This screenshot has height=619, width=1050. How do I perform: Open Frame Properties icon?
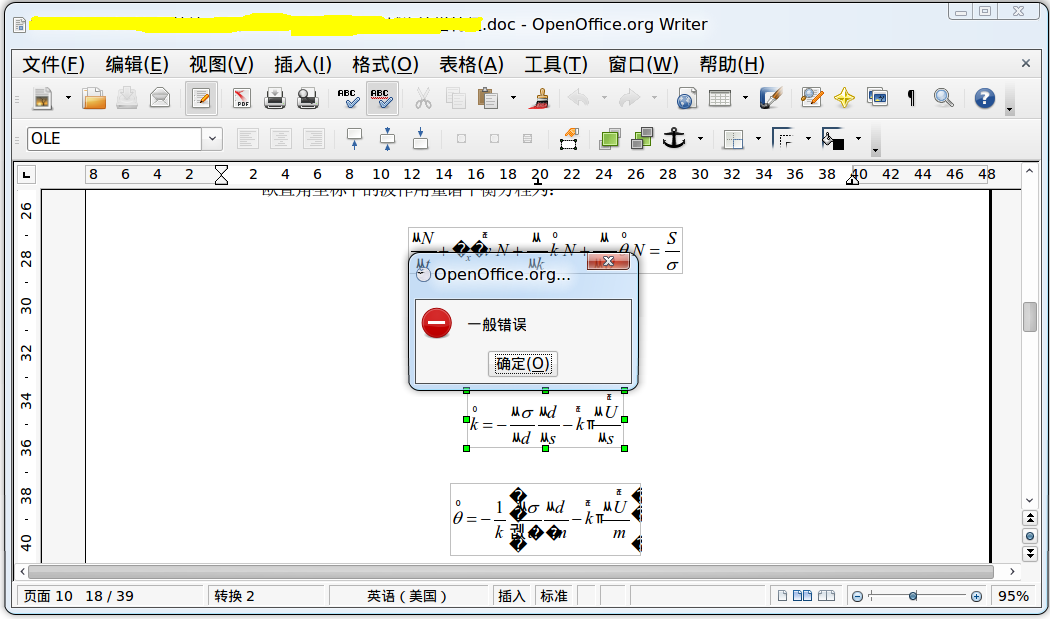click(x=569, y=139)
